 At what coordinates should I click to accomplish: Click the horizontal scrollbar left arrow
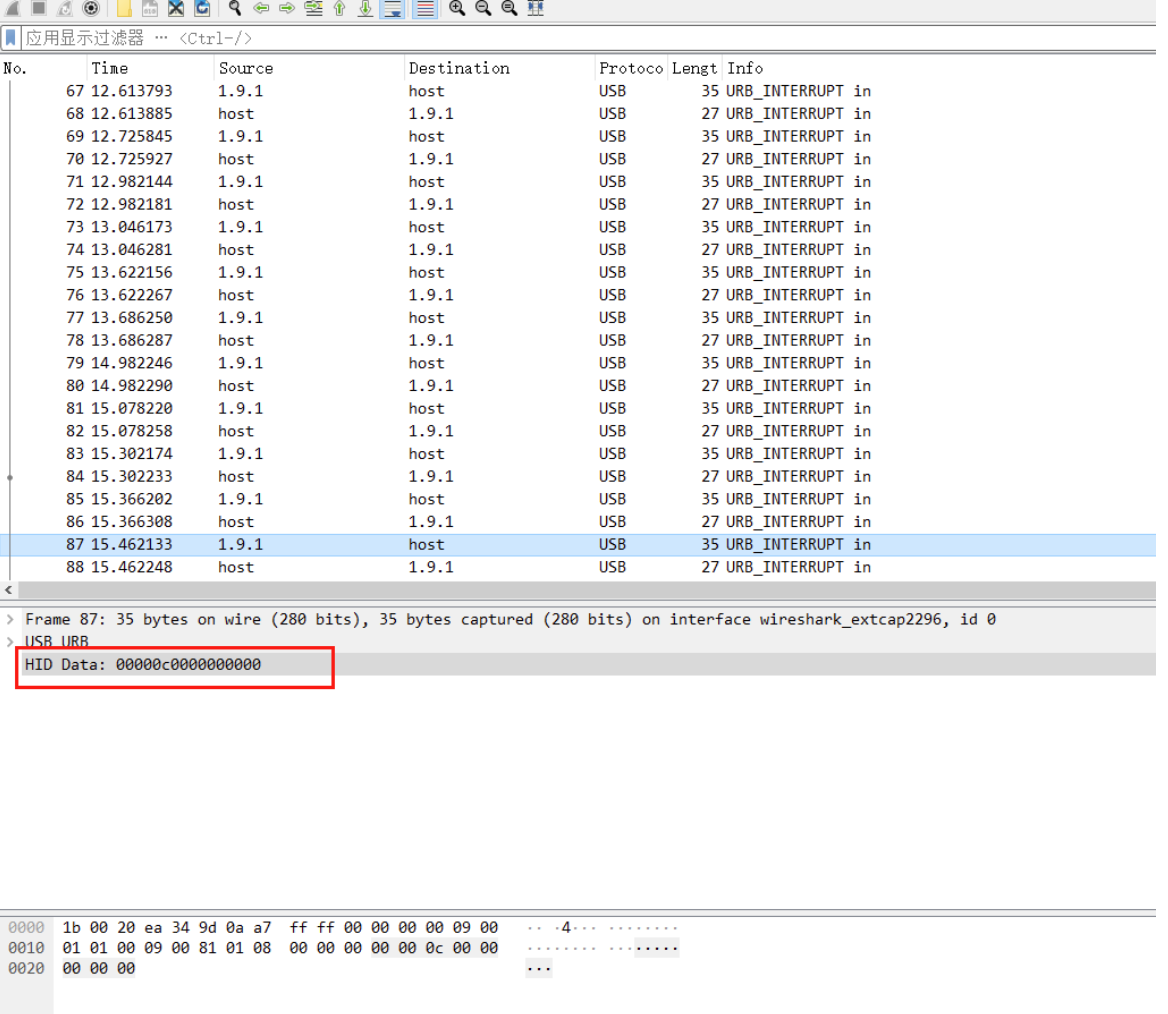(9, 590)
